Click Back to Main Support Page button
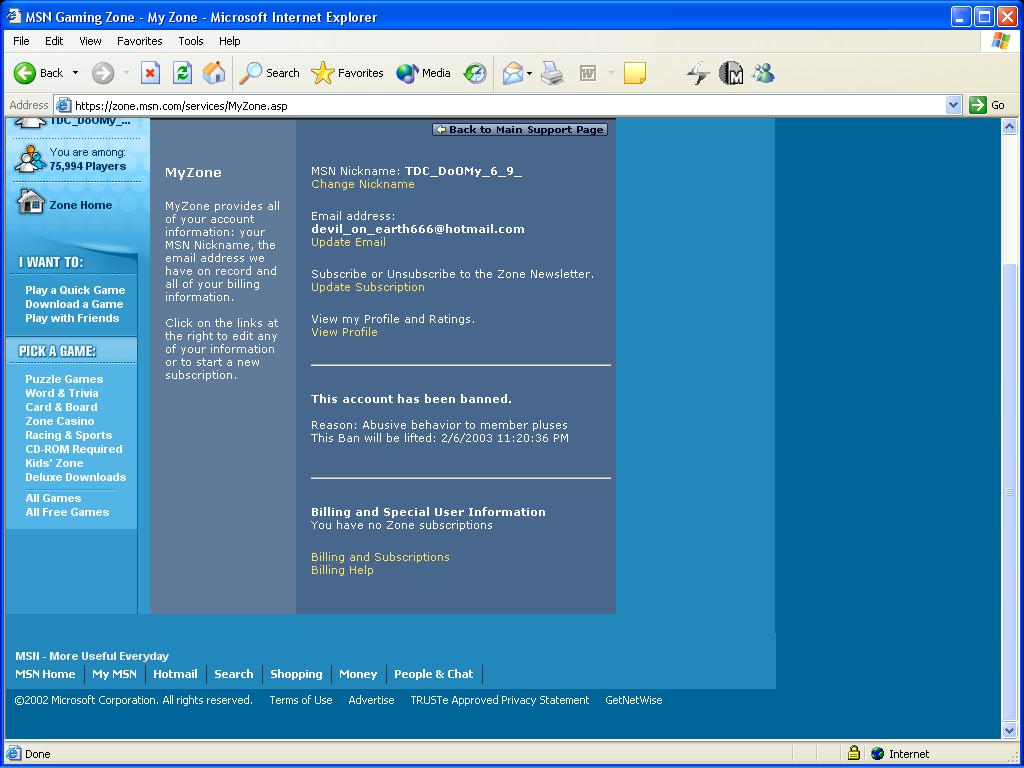 click(x=520, y=129)
